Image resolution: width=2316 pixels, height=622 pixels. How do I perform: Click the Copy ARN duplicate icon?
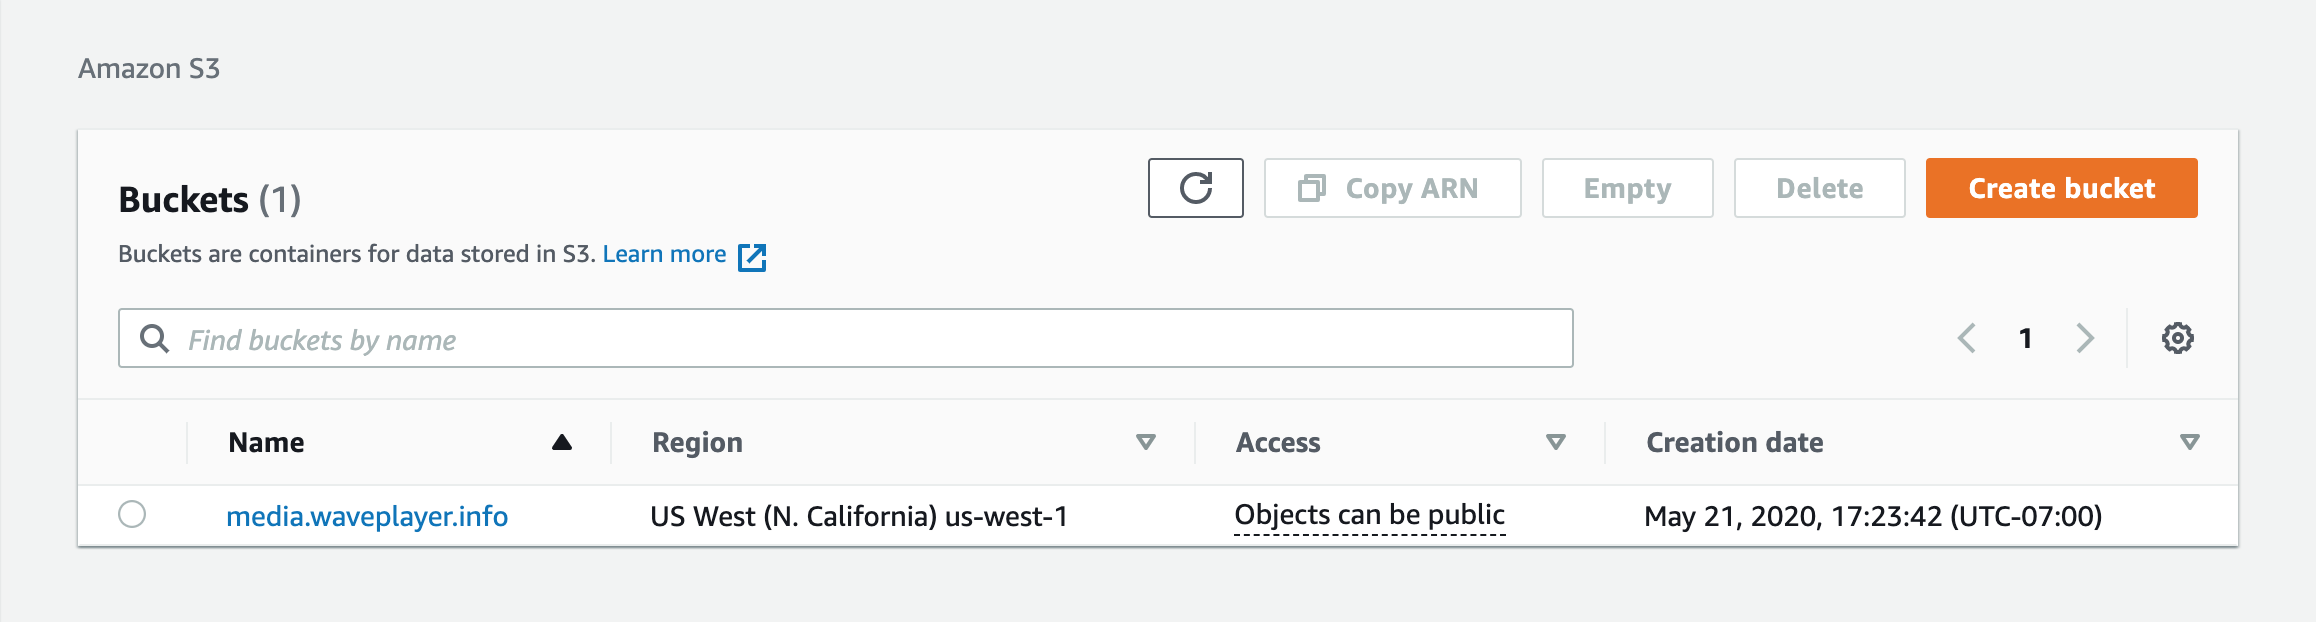coord(1311,188)
